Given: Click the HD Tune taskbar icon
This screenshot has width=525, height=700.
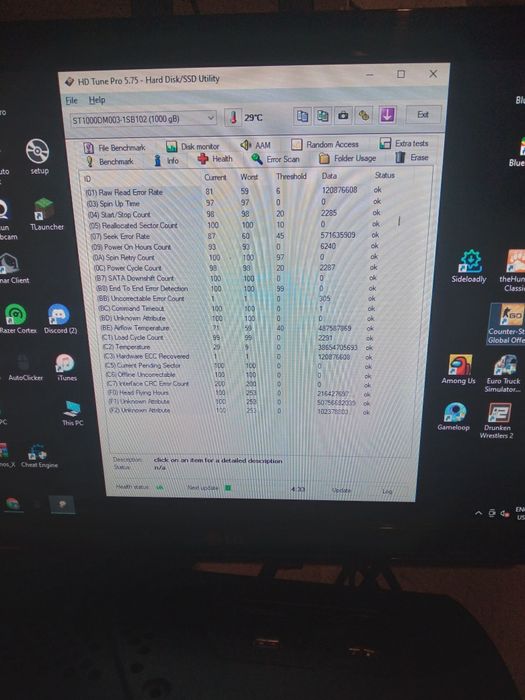Looking at the screenshot, I should coord(62,504).
